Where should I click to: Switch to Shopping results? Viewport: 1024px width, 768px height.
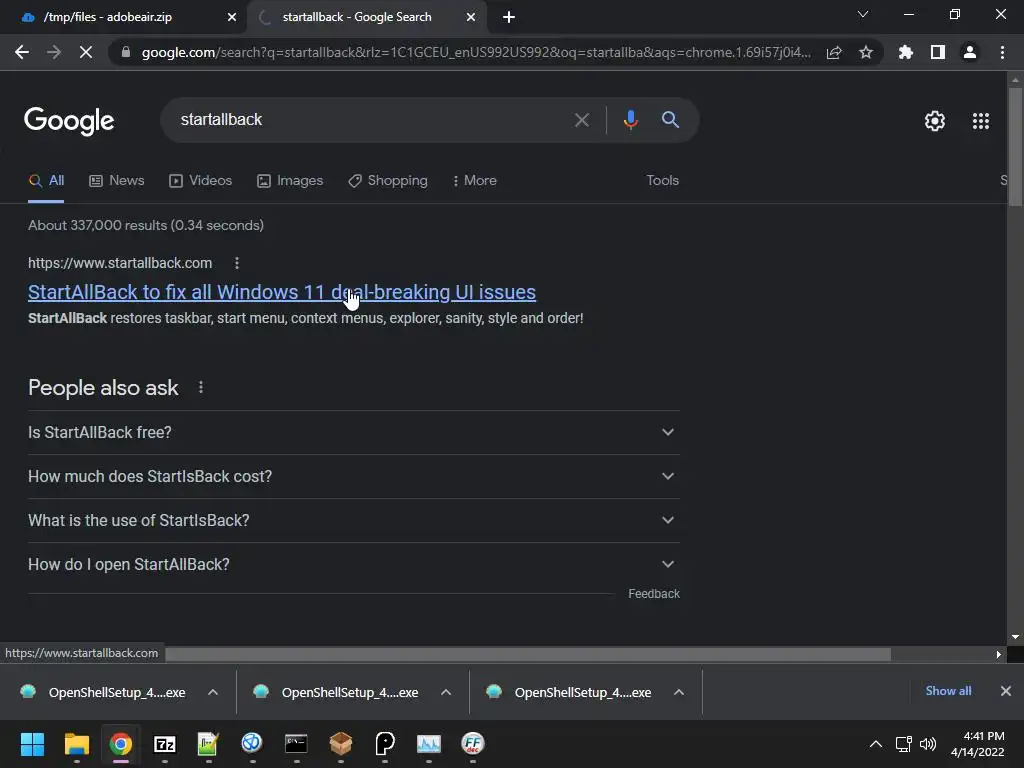388,181
